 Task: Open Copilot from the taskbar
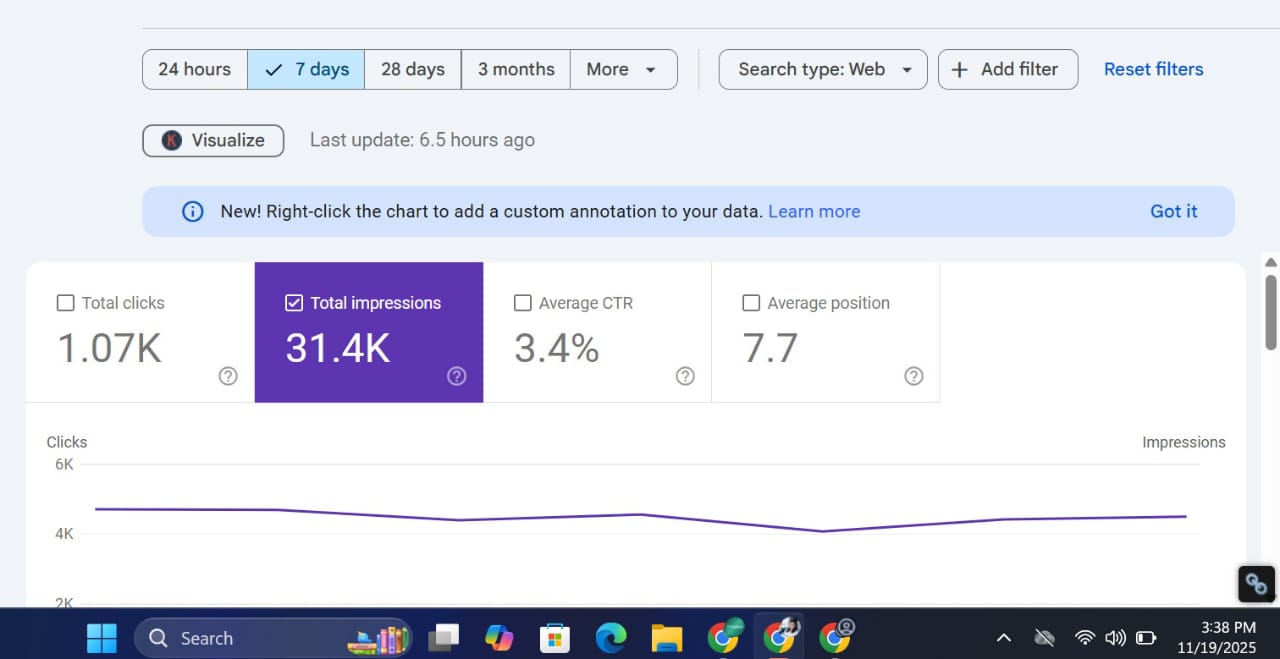pyautogui.click(x=498, y=637)
